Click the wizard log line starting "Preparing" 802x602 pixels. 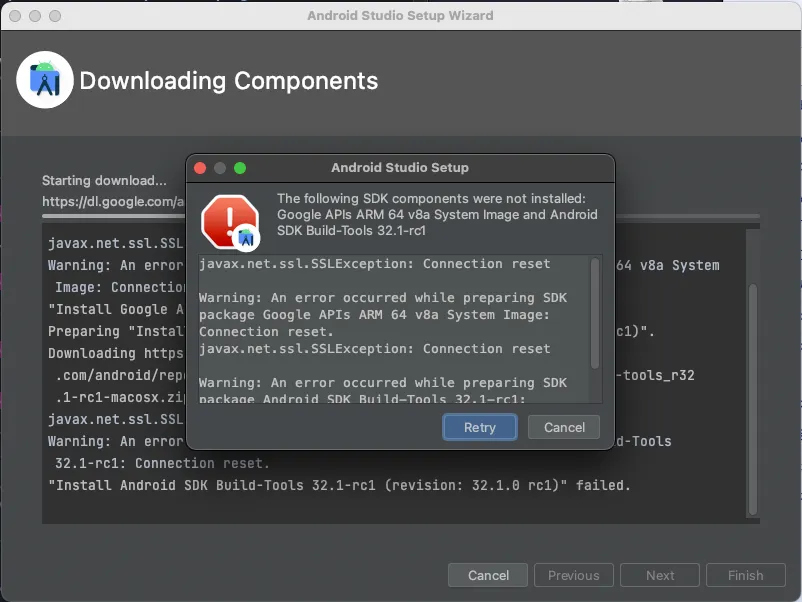(x=116, y=331)
